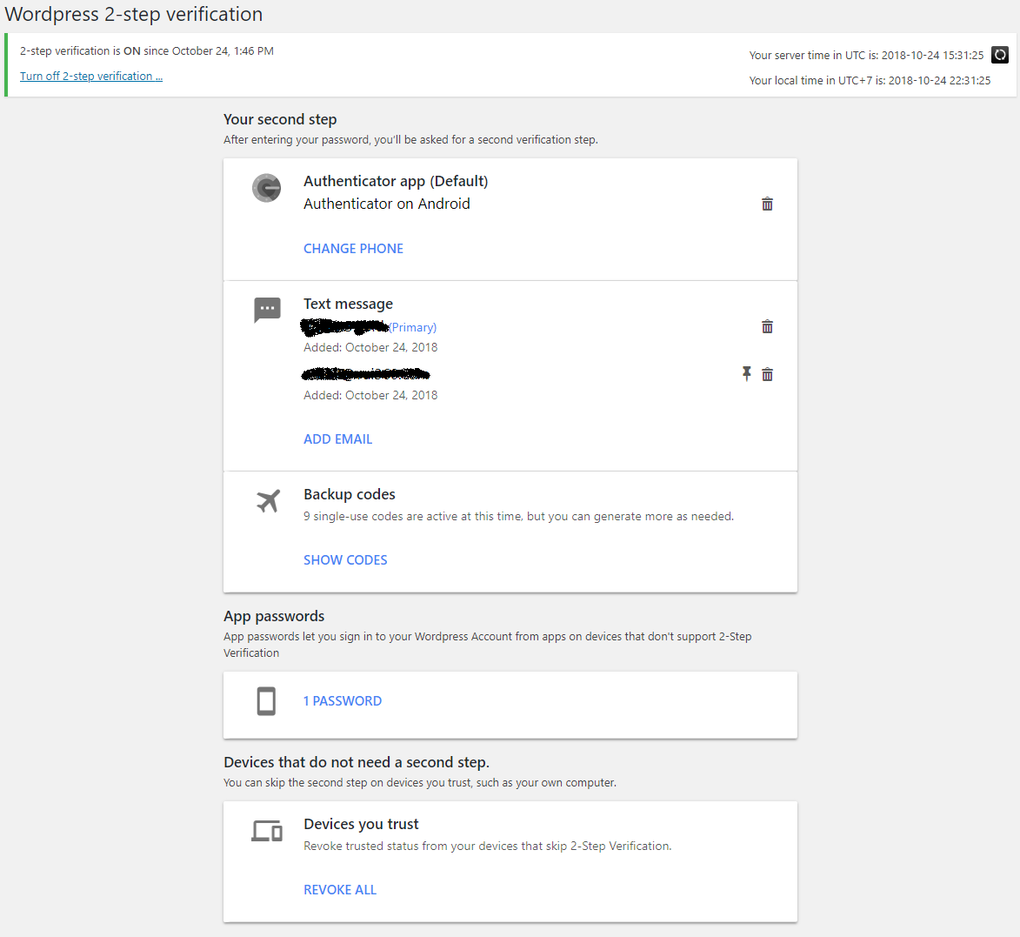This screenshot has height=937, width=1020.
Task: Click trash icon beside the primary phone number
Action: 767,326
